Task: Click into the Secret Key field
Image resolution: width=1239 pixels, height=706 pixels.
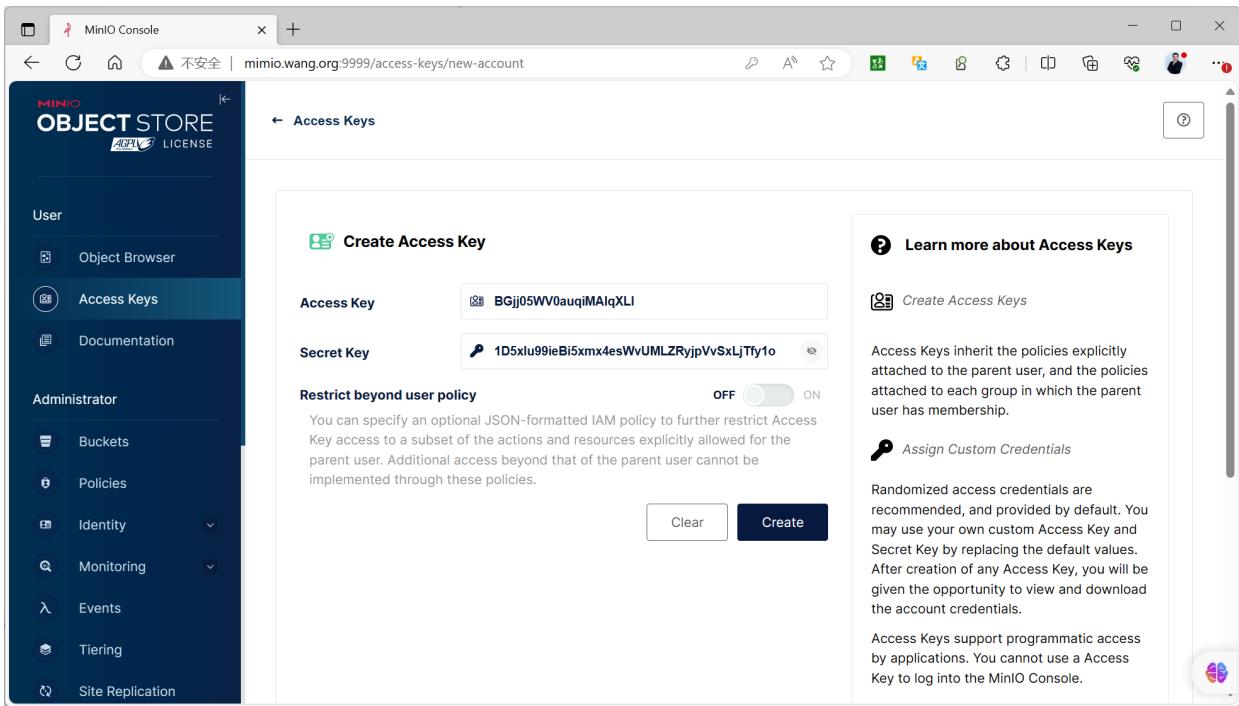Action: point(644,351)
